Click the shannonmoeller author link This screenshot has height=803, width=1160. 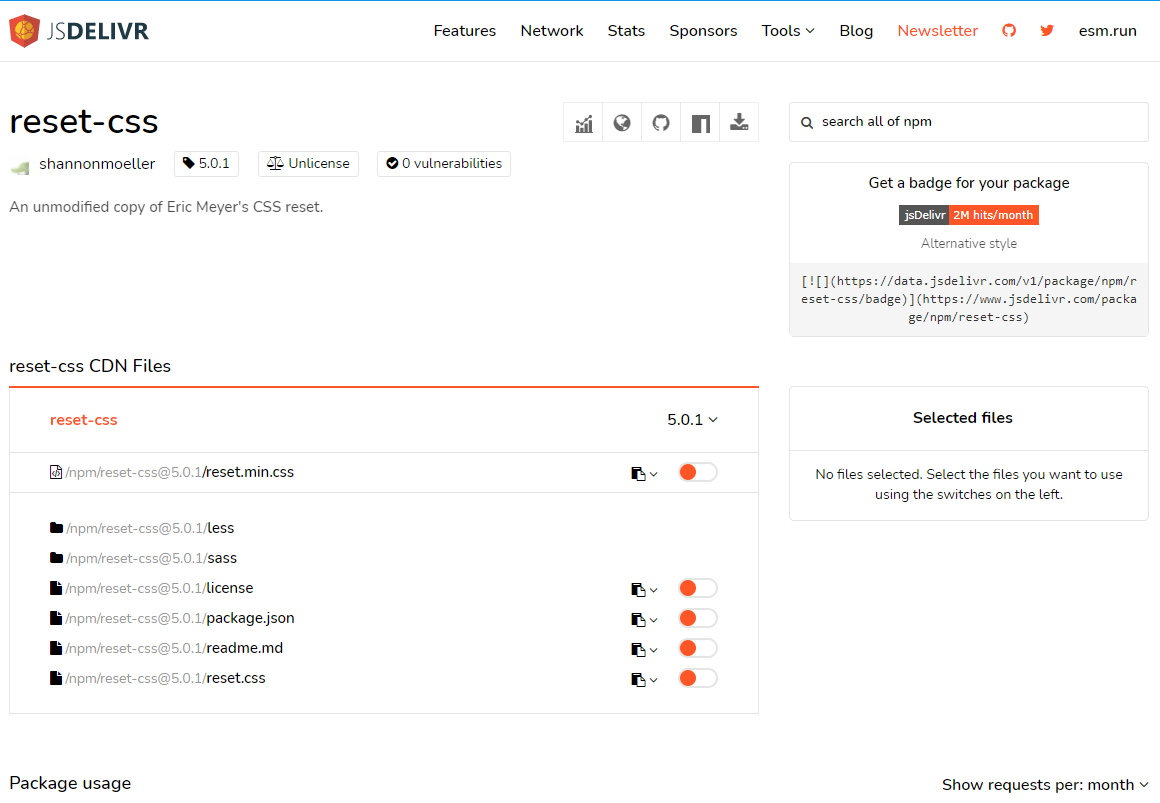97,164
